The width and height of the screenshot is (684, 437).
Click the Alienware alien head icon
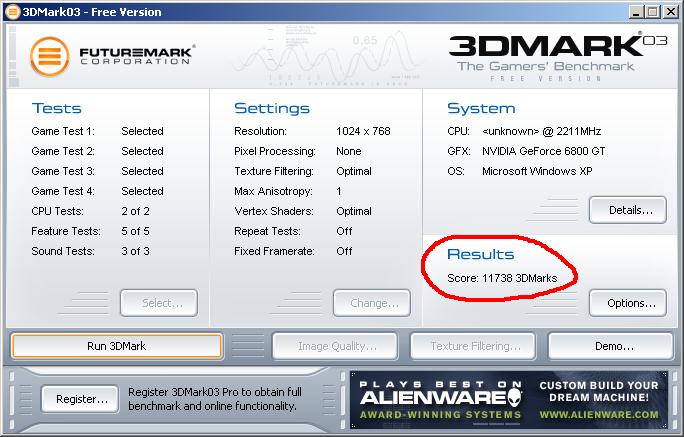point(518,399)
